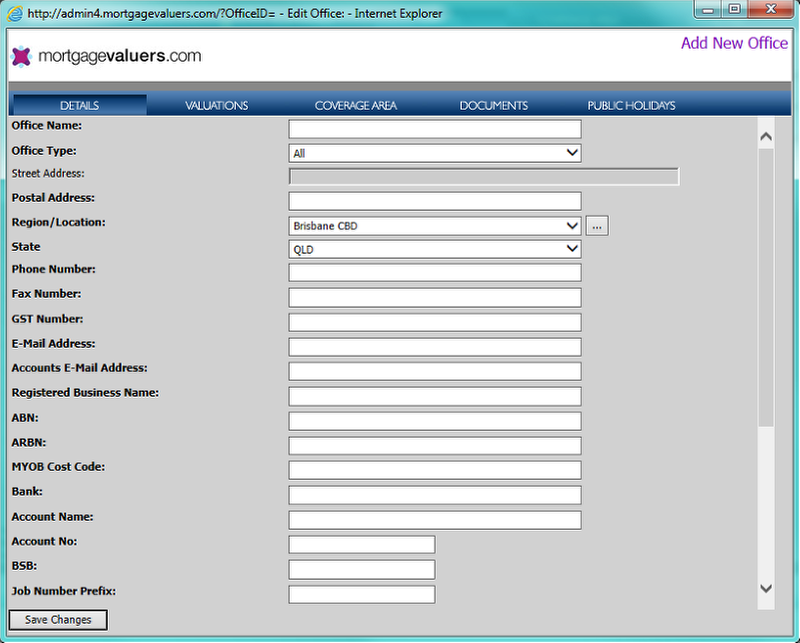Click the disabled Street Address field
Viewport: 800px width, 643px height.
click(x=484, y=177)
